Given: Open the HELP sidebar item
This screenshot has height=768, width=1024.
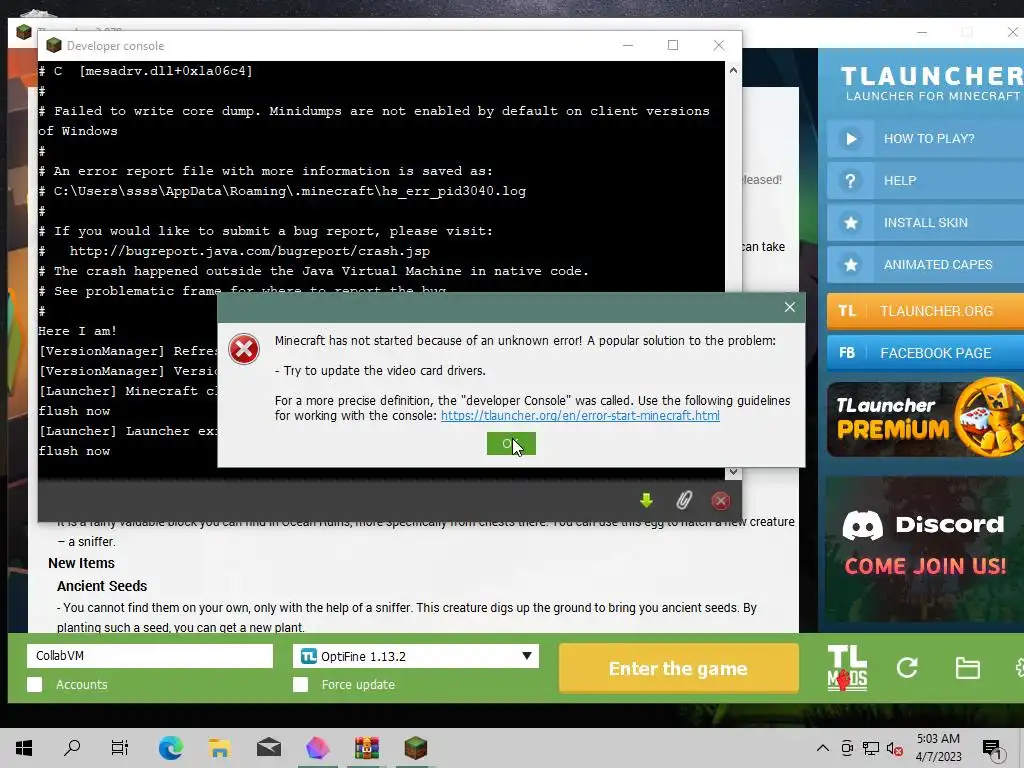Looking at the screenshot, I should tap(925, 181).
